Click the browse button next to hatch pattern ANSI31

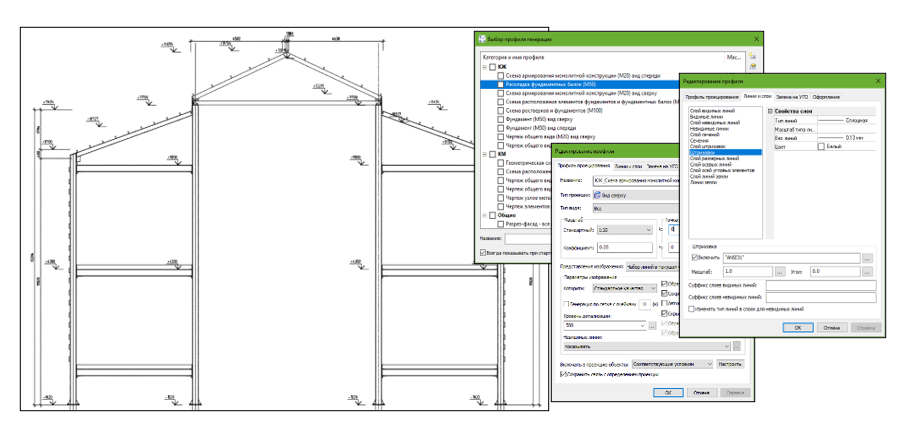867,258
